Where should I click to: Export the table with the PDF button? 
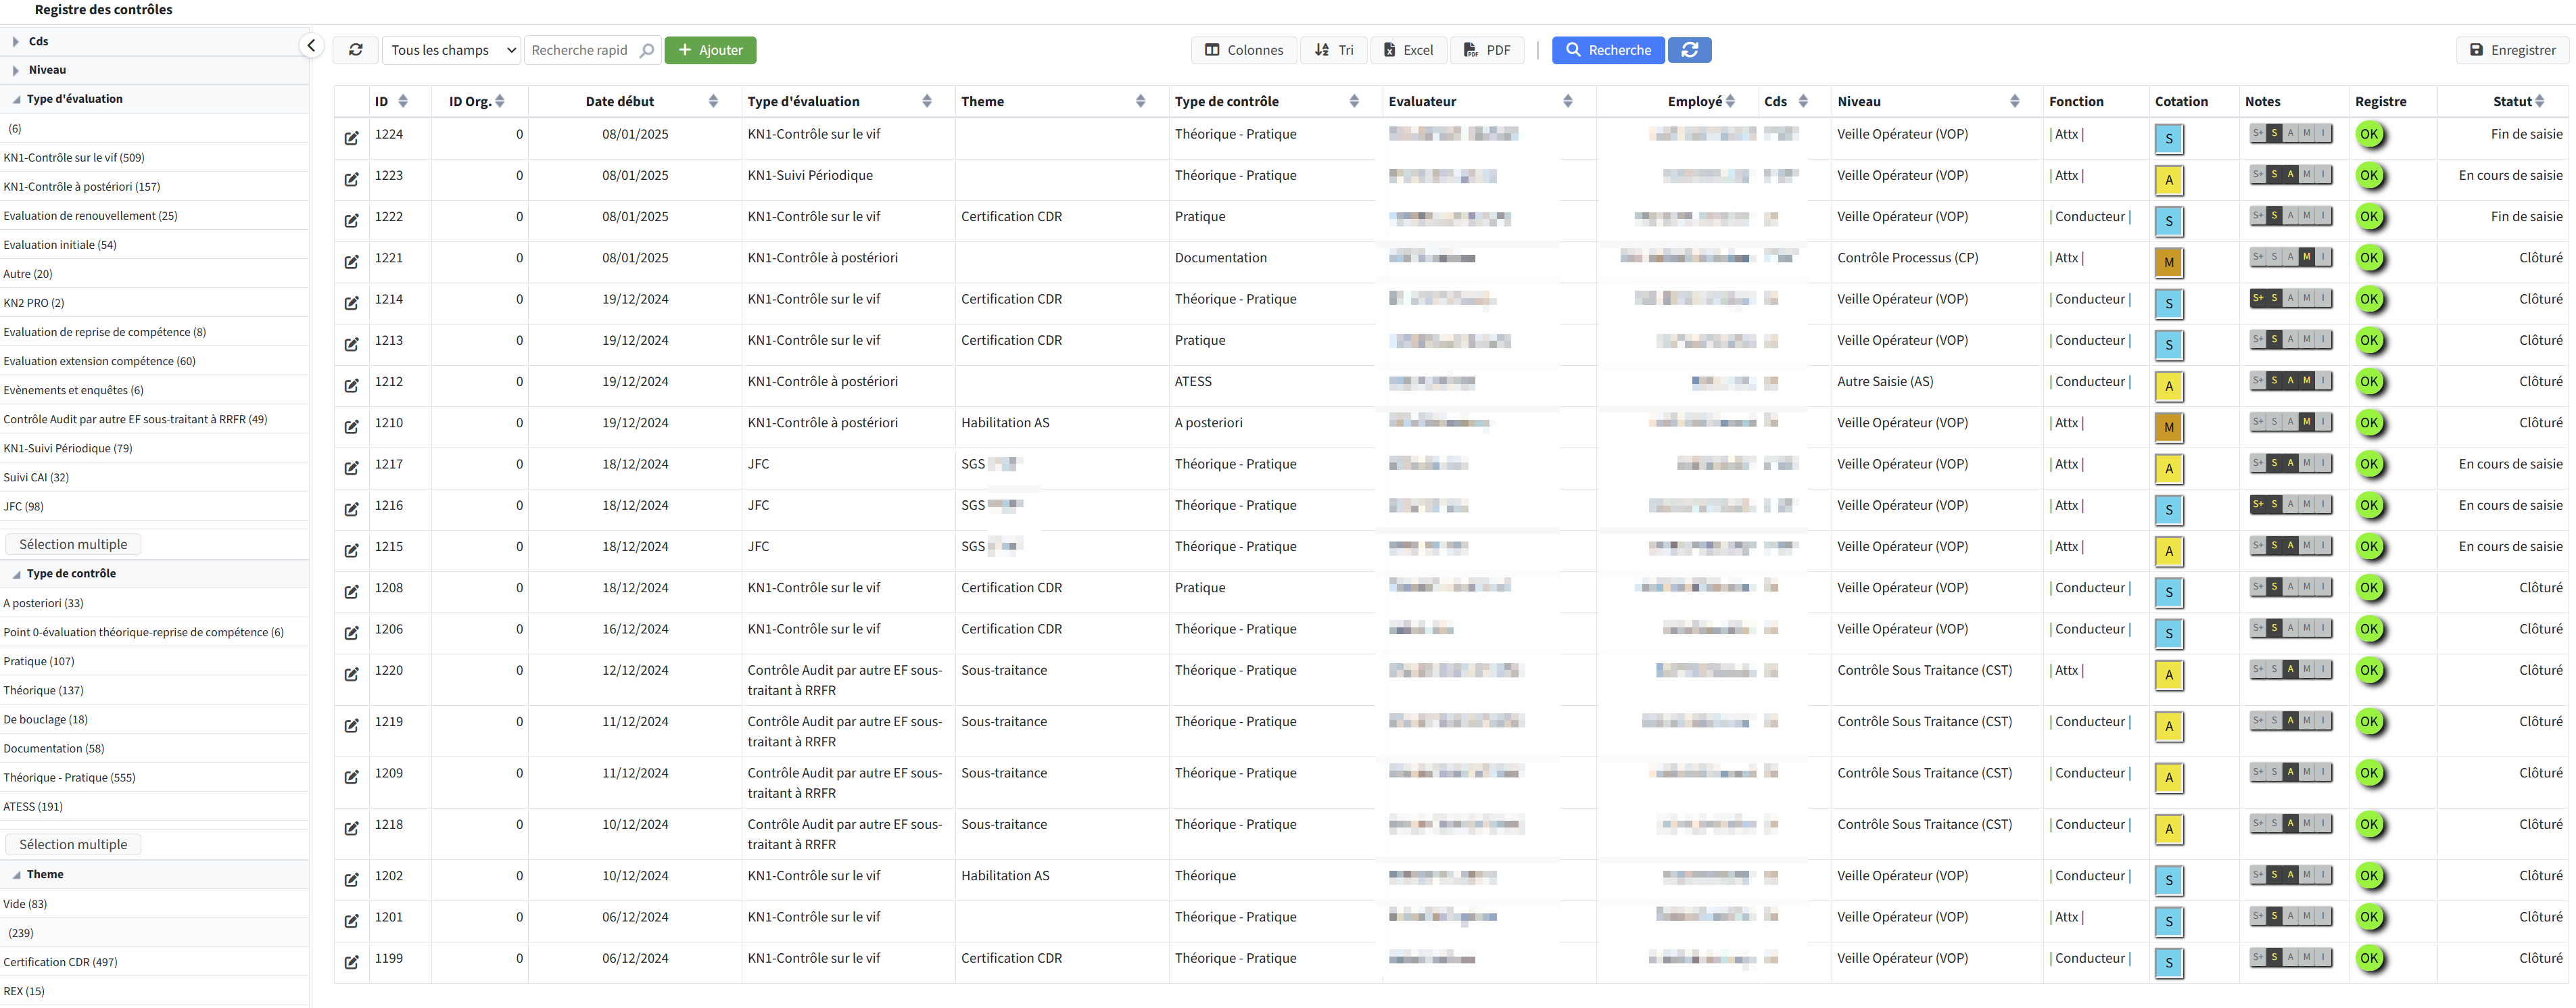click(x=1487, y=50)
